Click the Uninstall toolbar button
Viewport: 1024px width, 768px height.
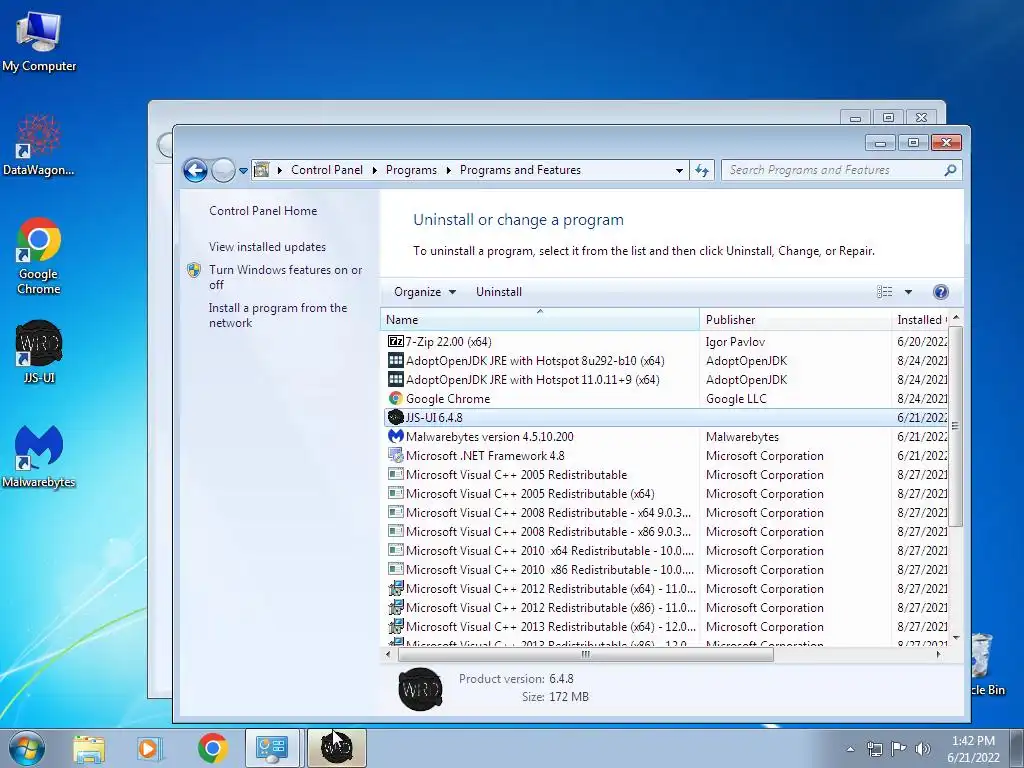(498, 292)
